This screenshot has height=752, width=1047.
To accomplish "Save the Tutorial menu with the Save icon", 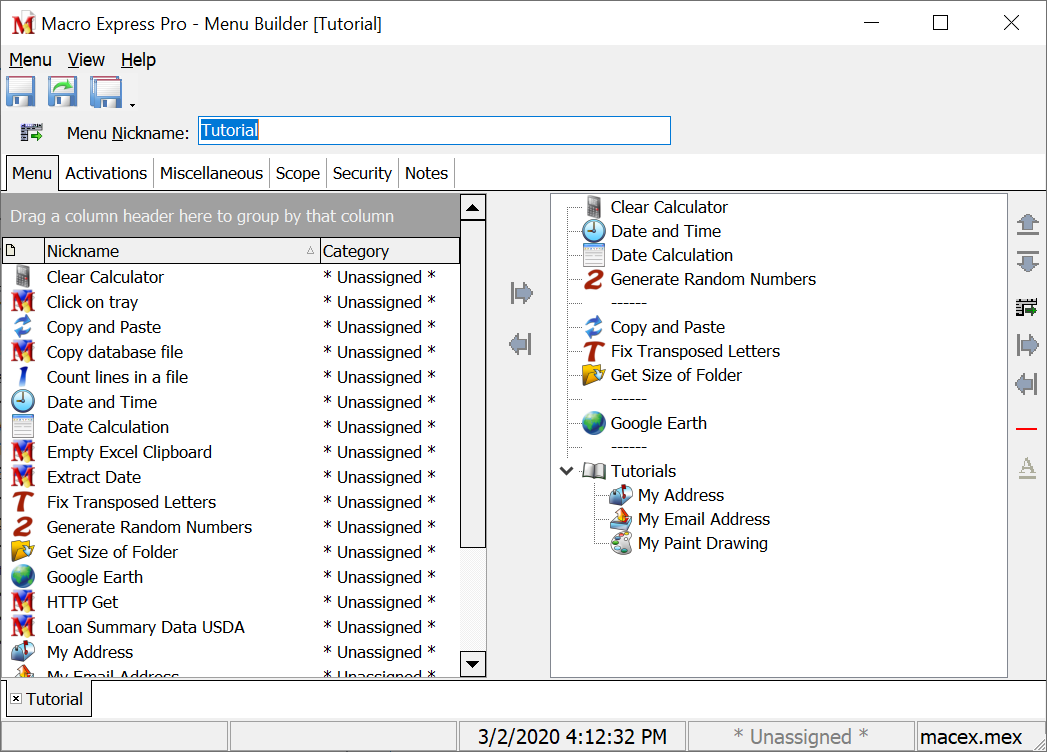I will pos(20,91).
